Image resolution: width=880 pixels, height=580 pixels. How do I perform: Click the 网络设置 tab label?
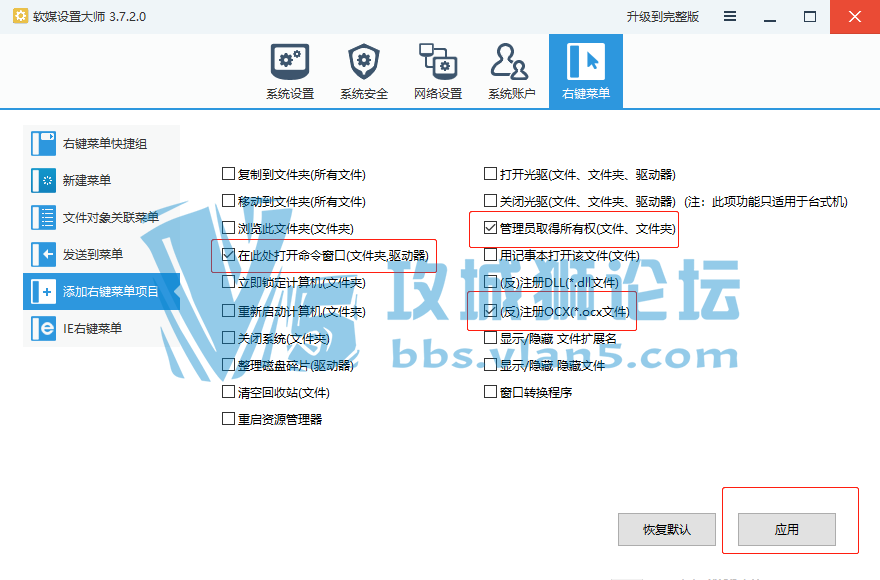coord(438,94)
